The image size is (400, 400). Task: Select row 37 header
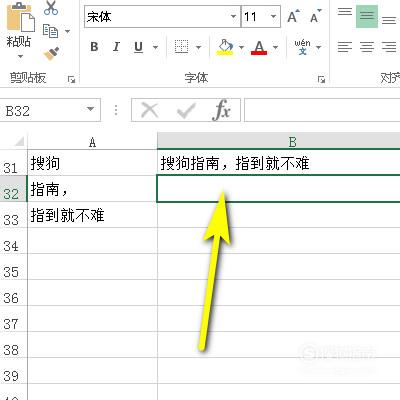(x=13, y=319)
